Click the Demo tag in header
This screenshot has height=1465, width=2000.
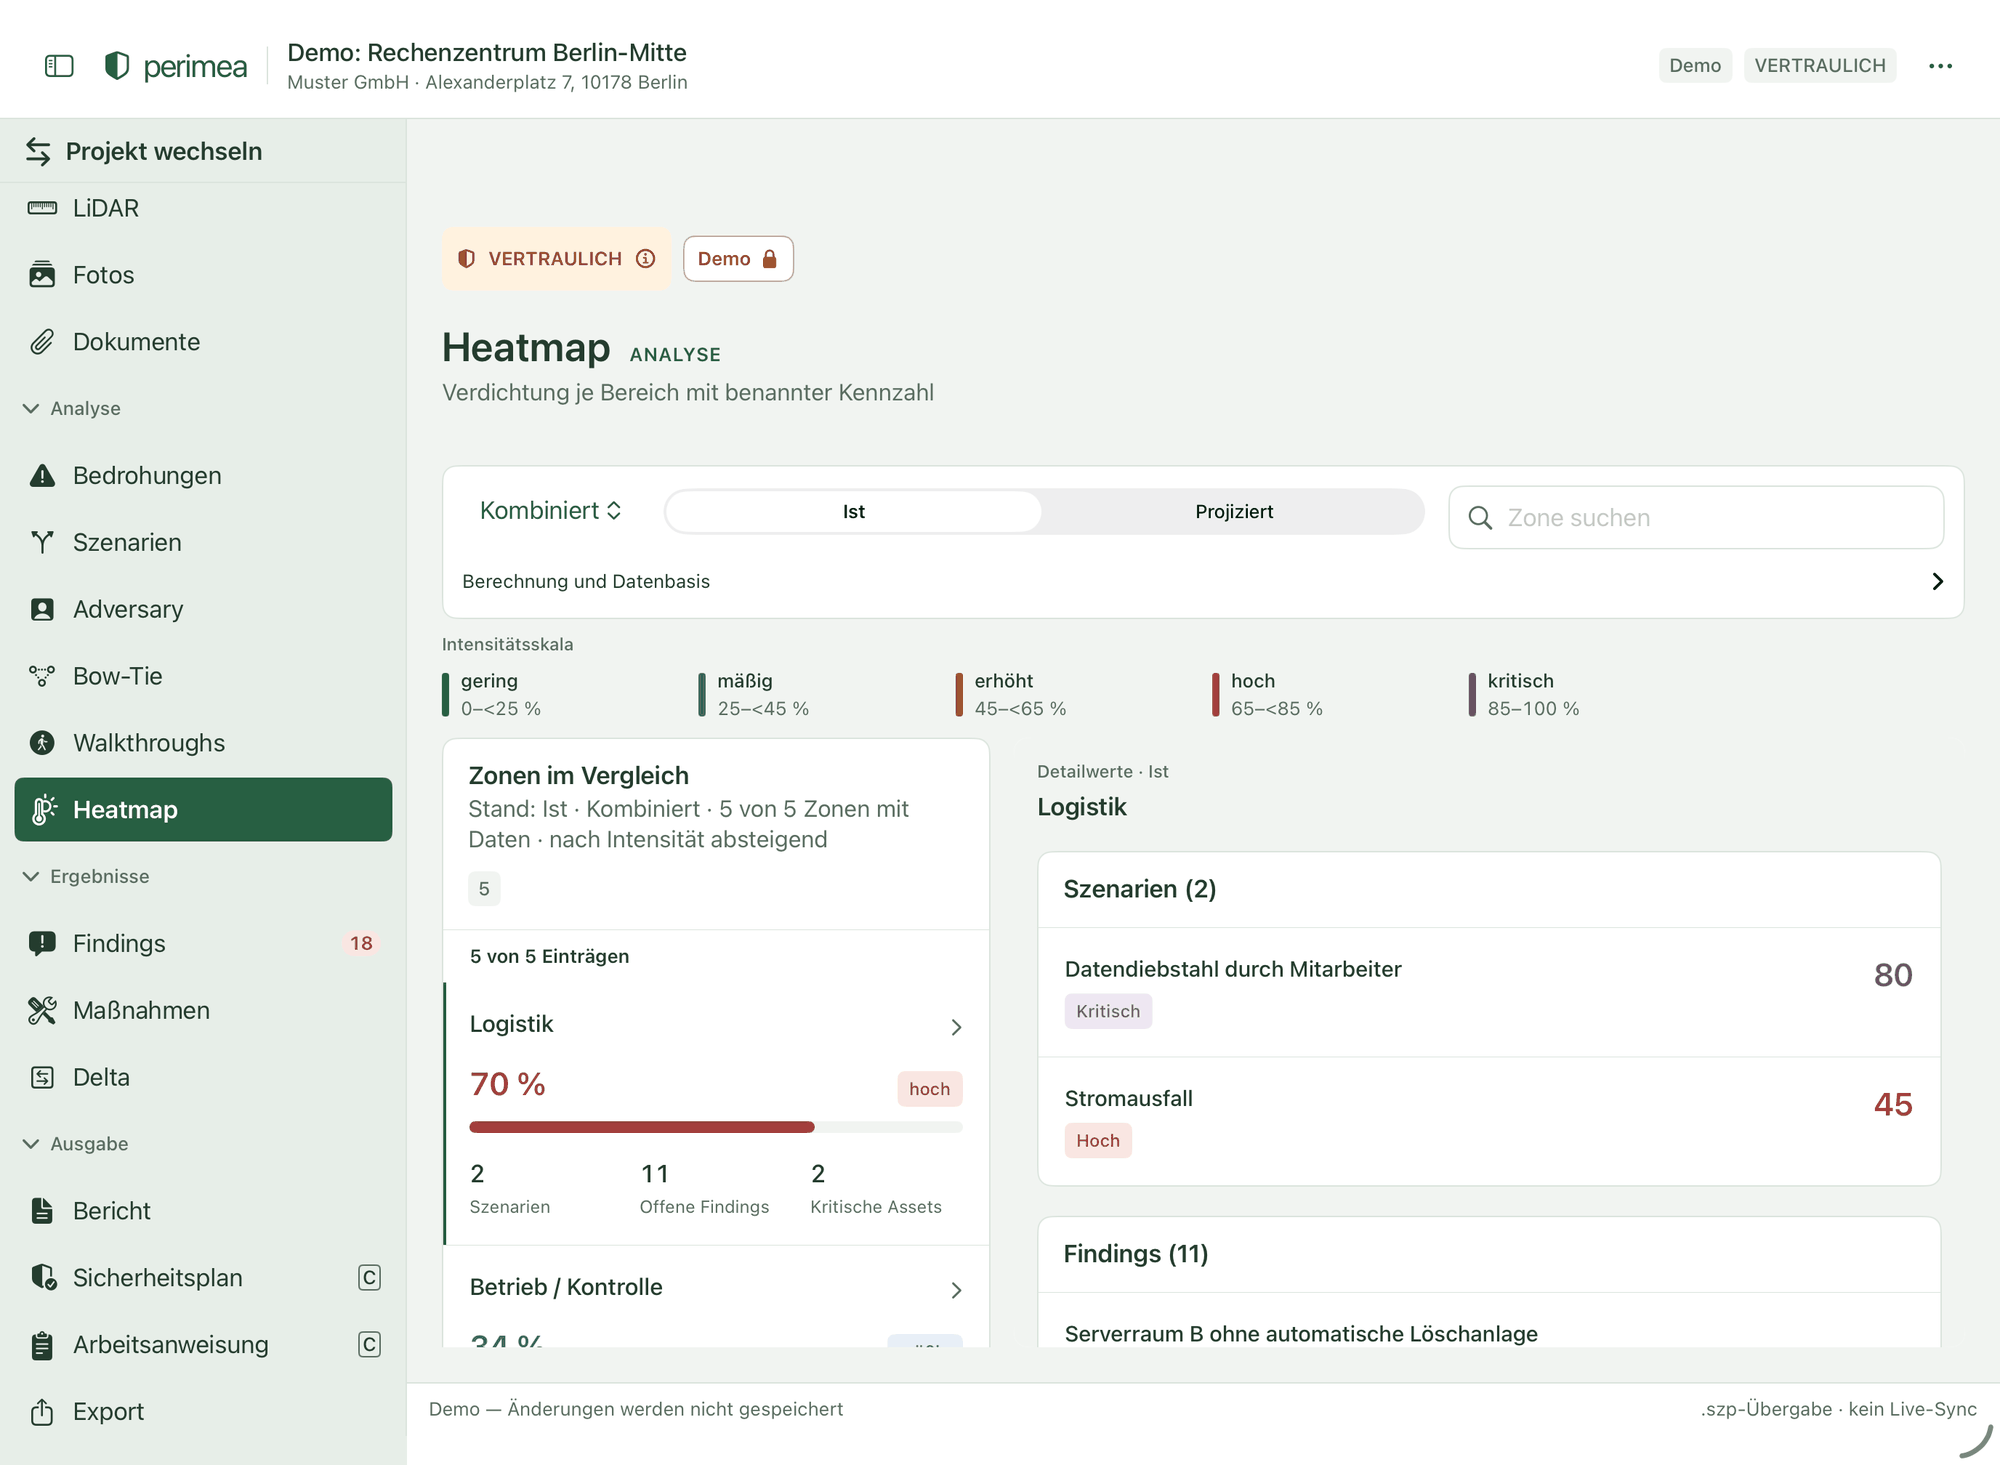1695,66
